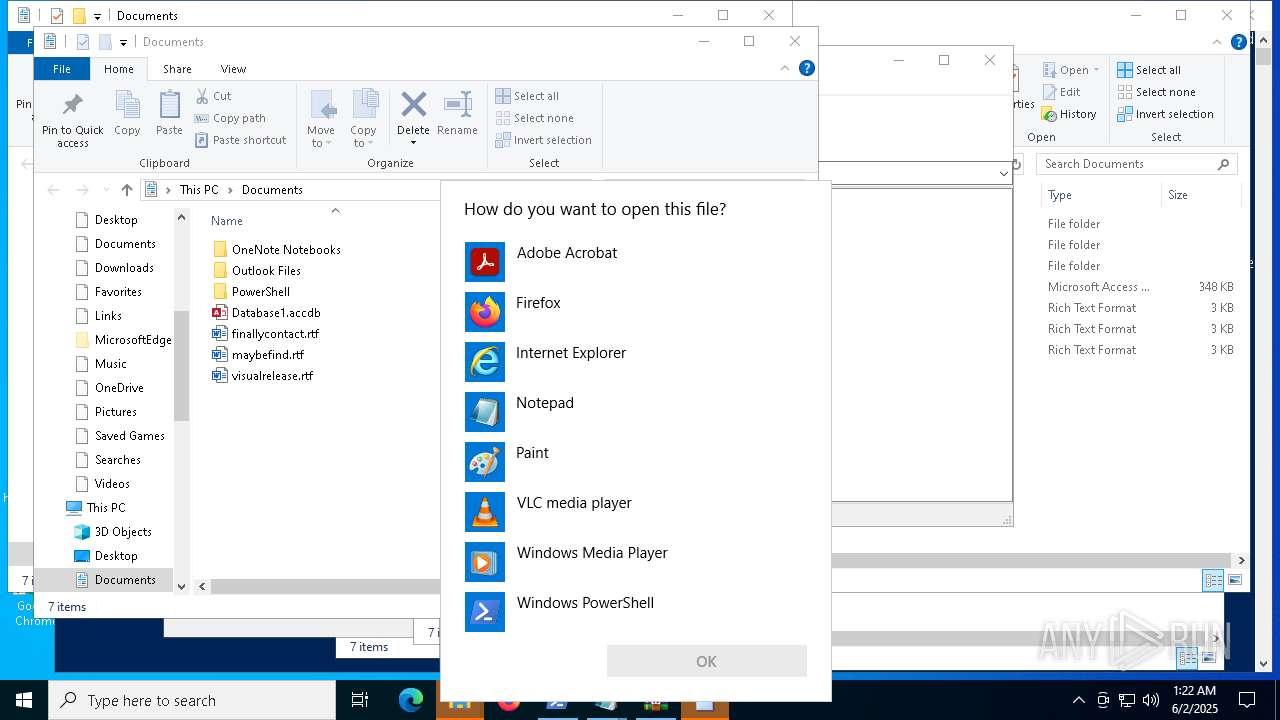Click Invert selection in front window ribbon
Screen dimensions: 1280x720
click(544, 140)
